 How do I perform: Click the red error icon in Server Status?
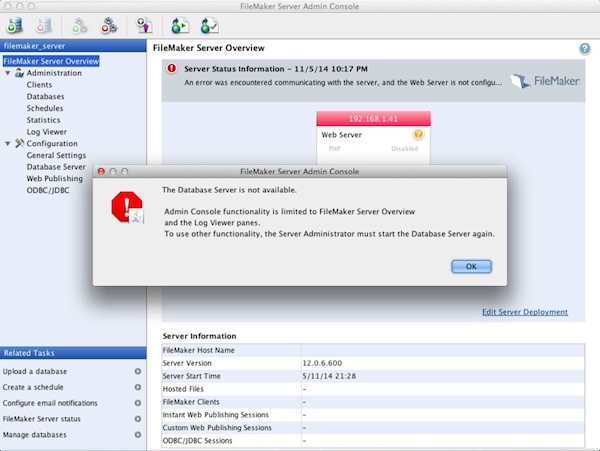click(x=171, y=68)
